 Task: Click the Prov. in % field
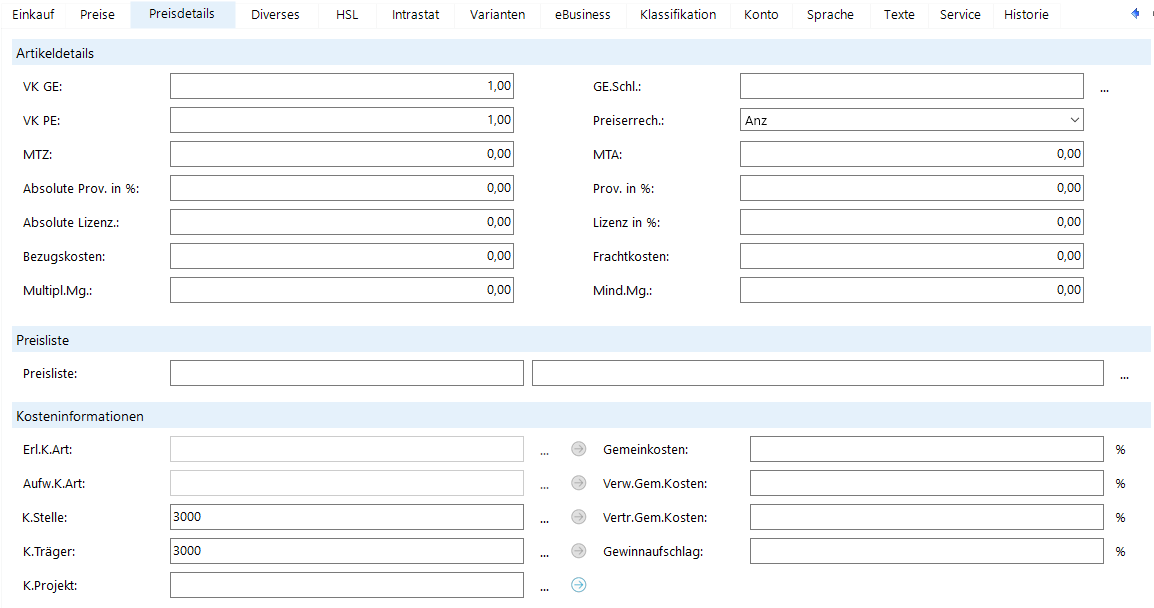coord(912,188)
